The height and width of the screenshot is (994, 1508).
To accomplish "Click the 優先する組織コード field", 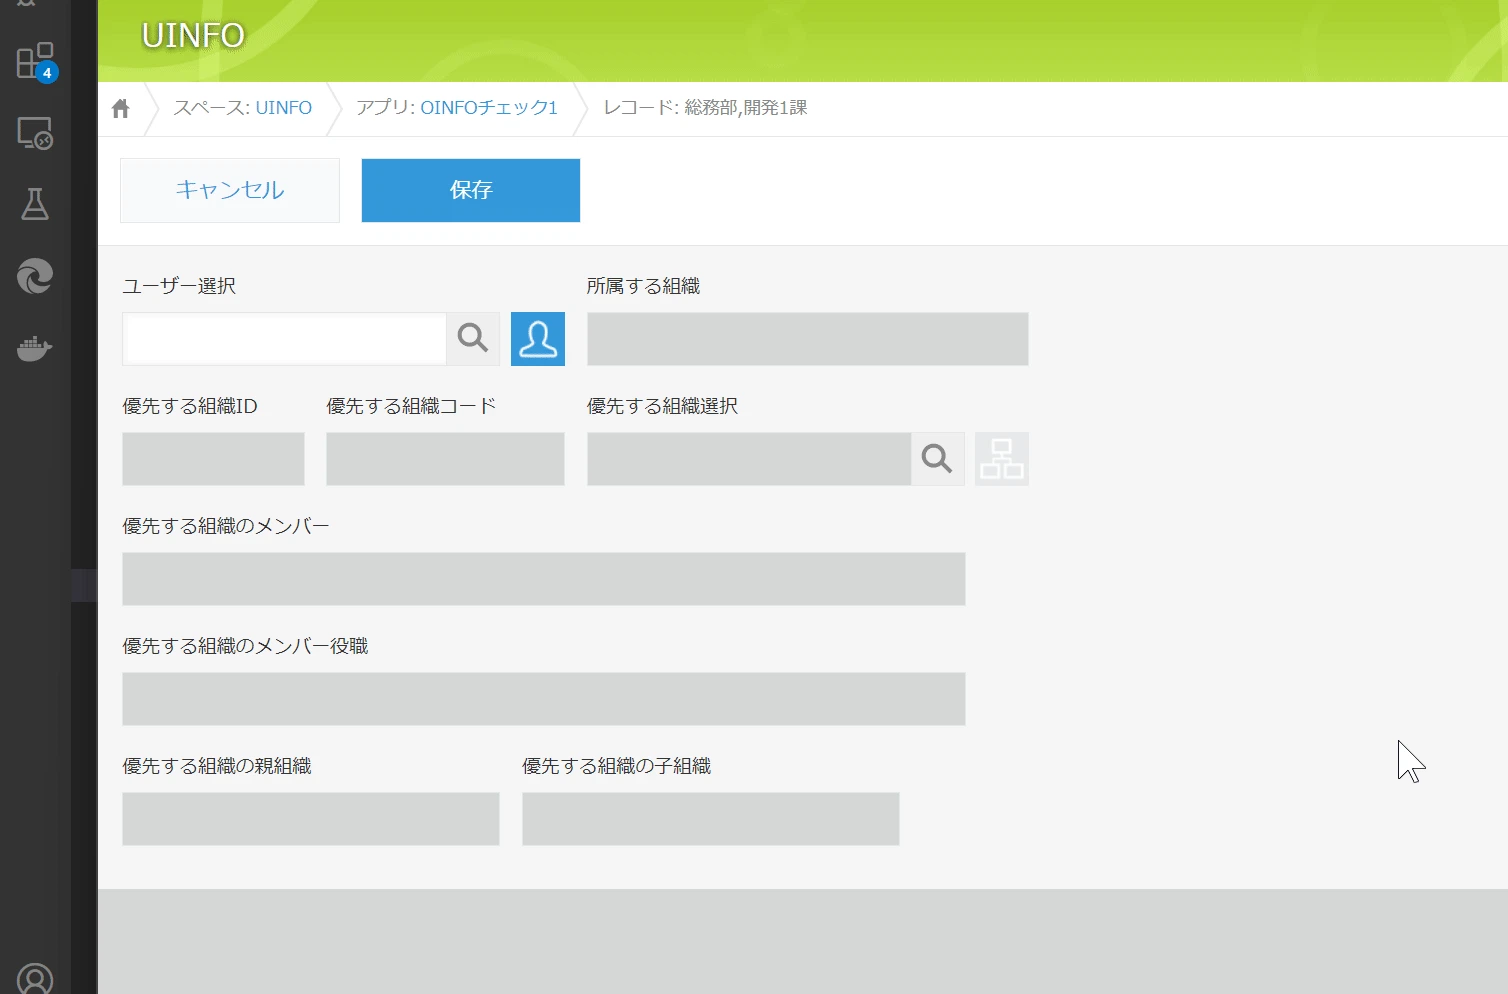I will 445,458.
